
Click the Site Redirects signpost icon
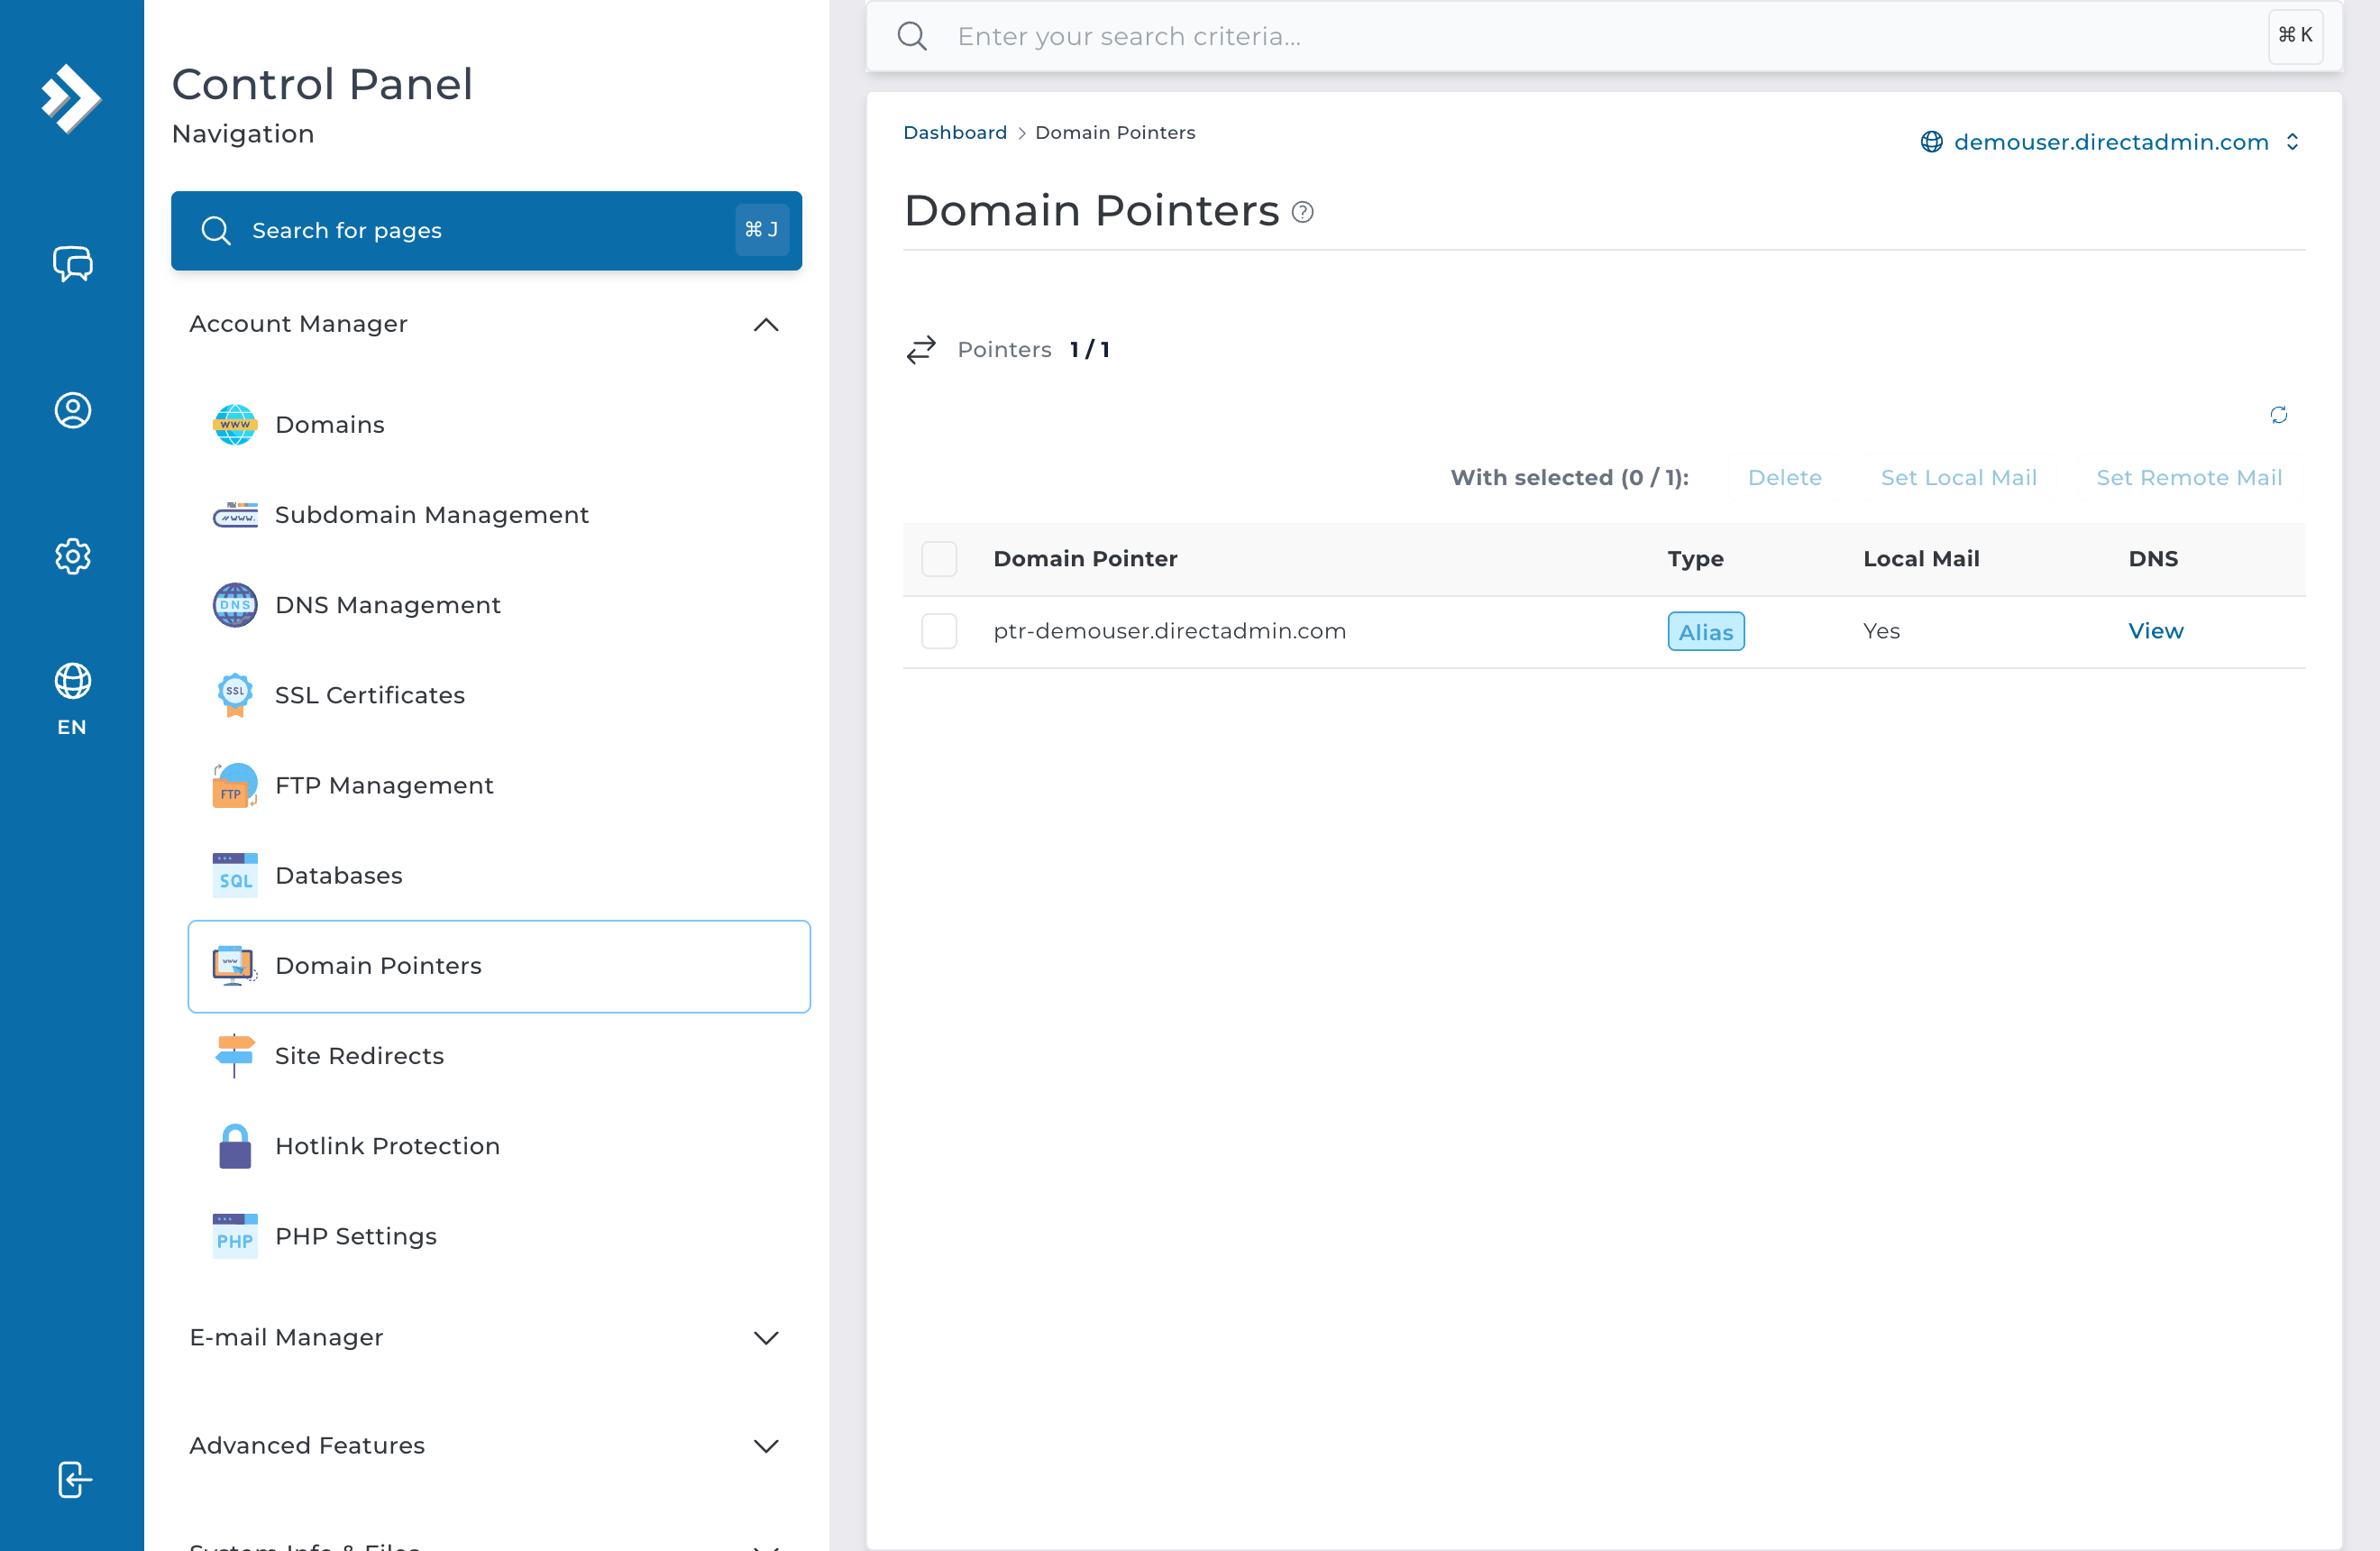235,1055
